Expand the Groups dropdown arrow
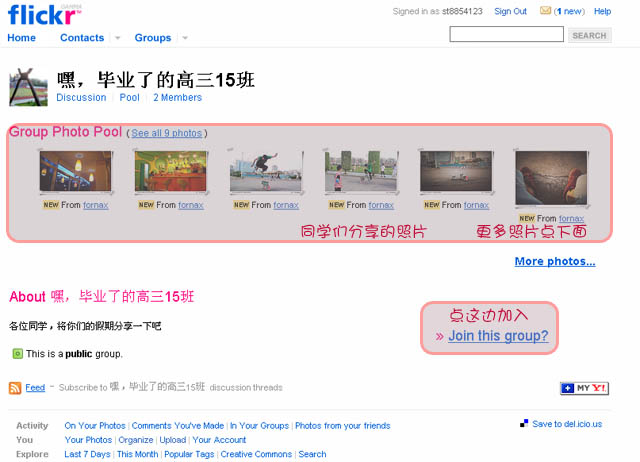 click(185, 38)
